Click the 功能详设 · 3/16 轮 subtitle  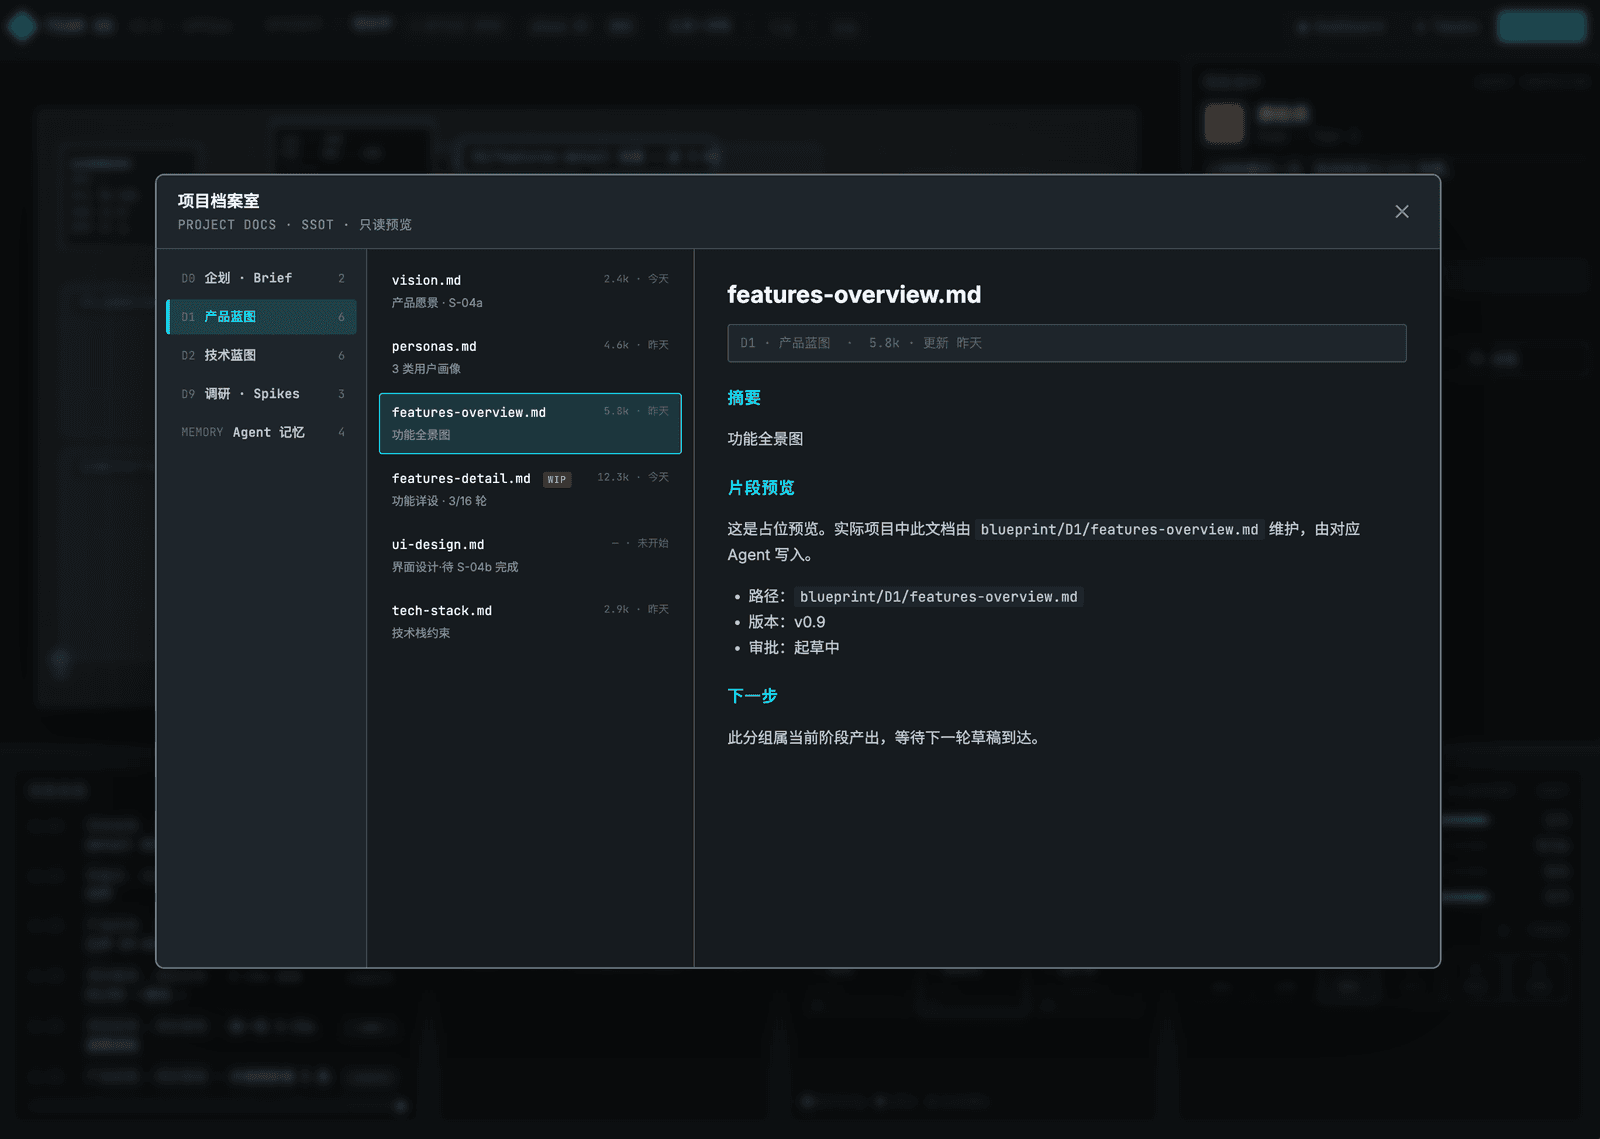pos(439,501)
